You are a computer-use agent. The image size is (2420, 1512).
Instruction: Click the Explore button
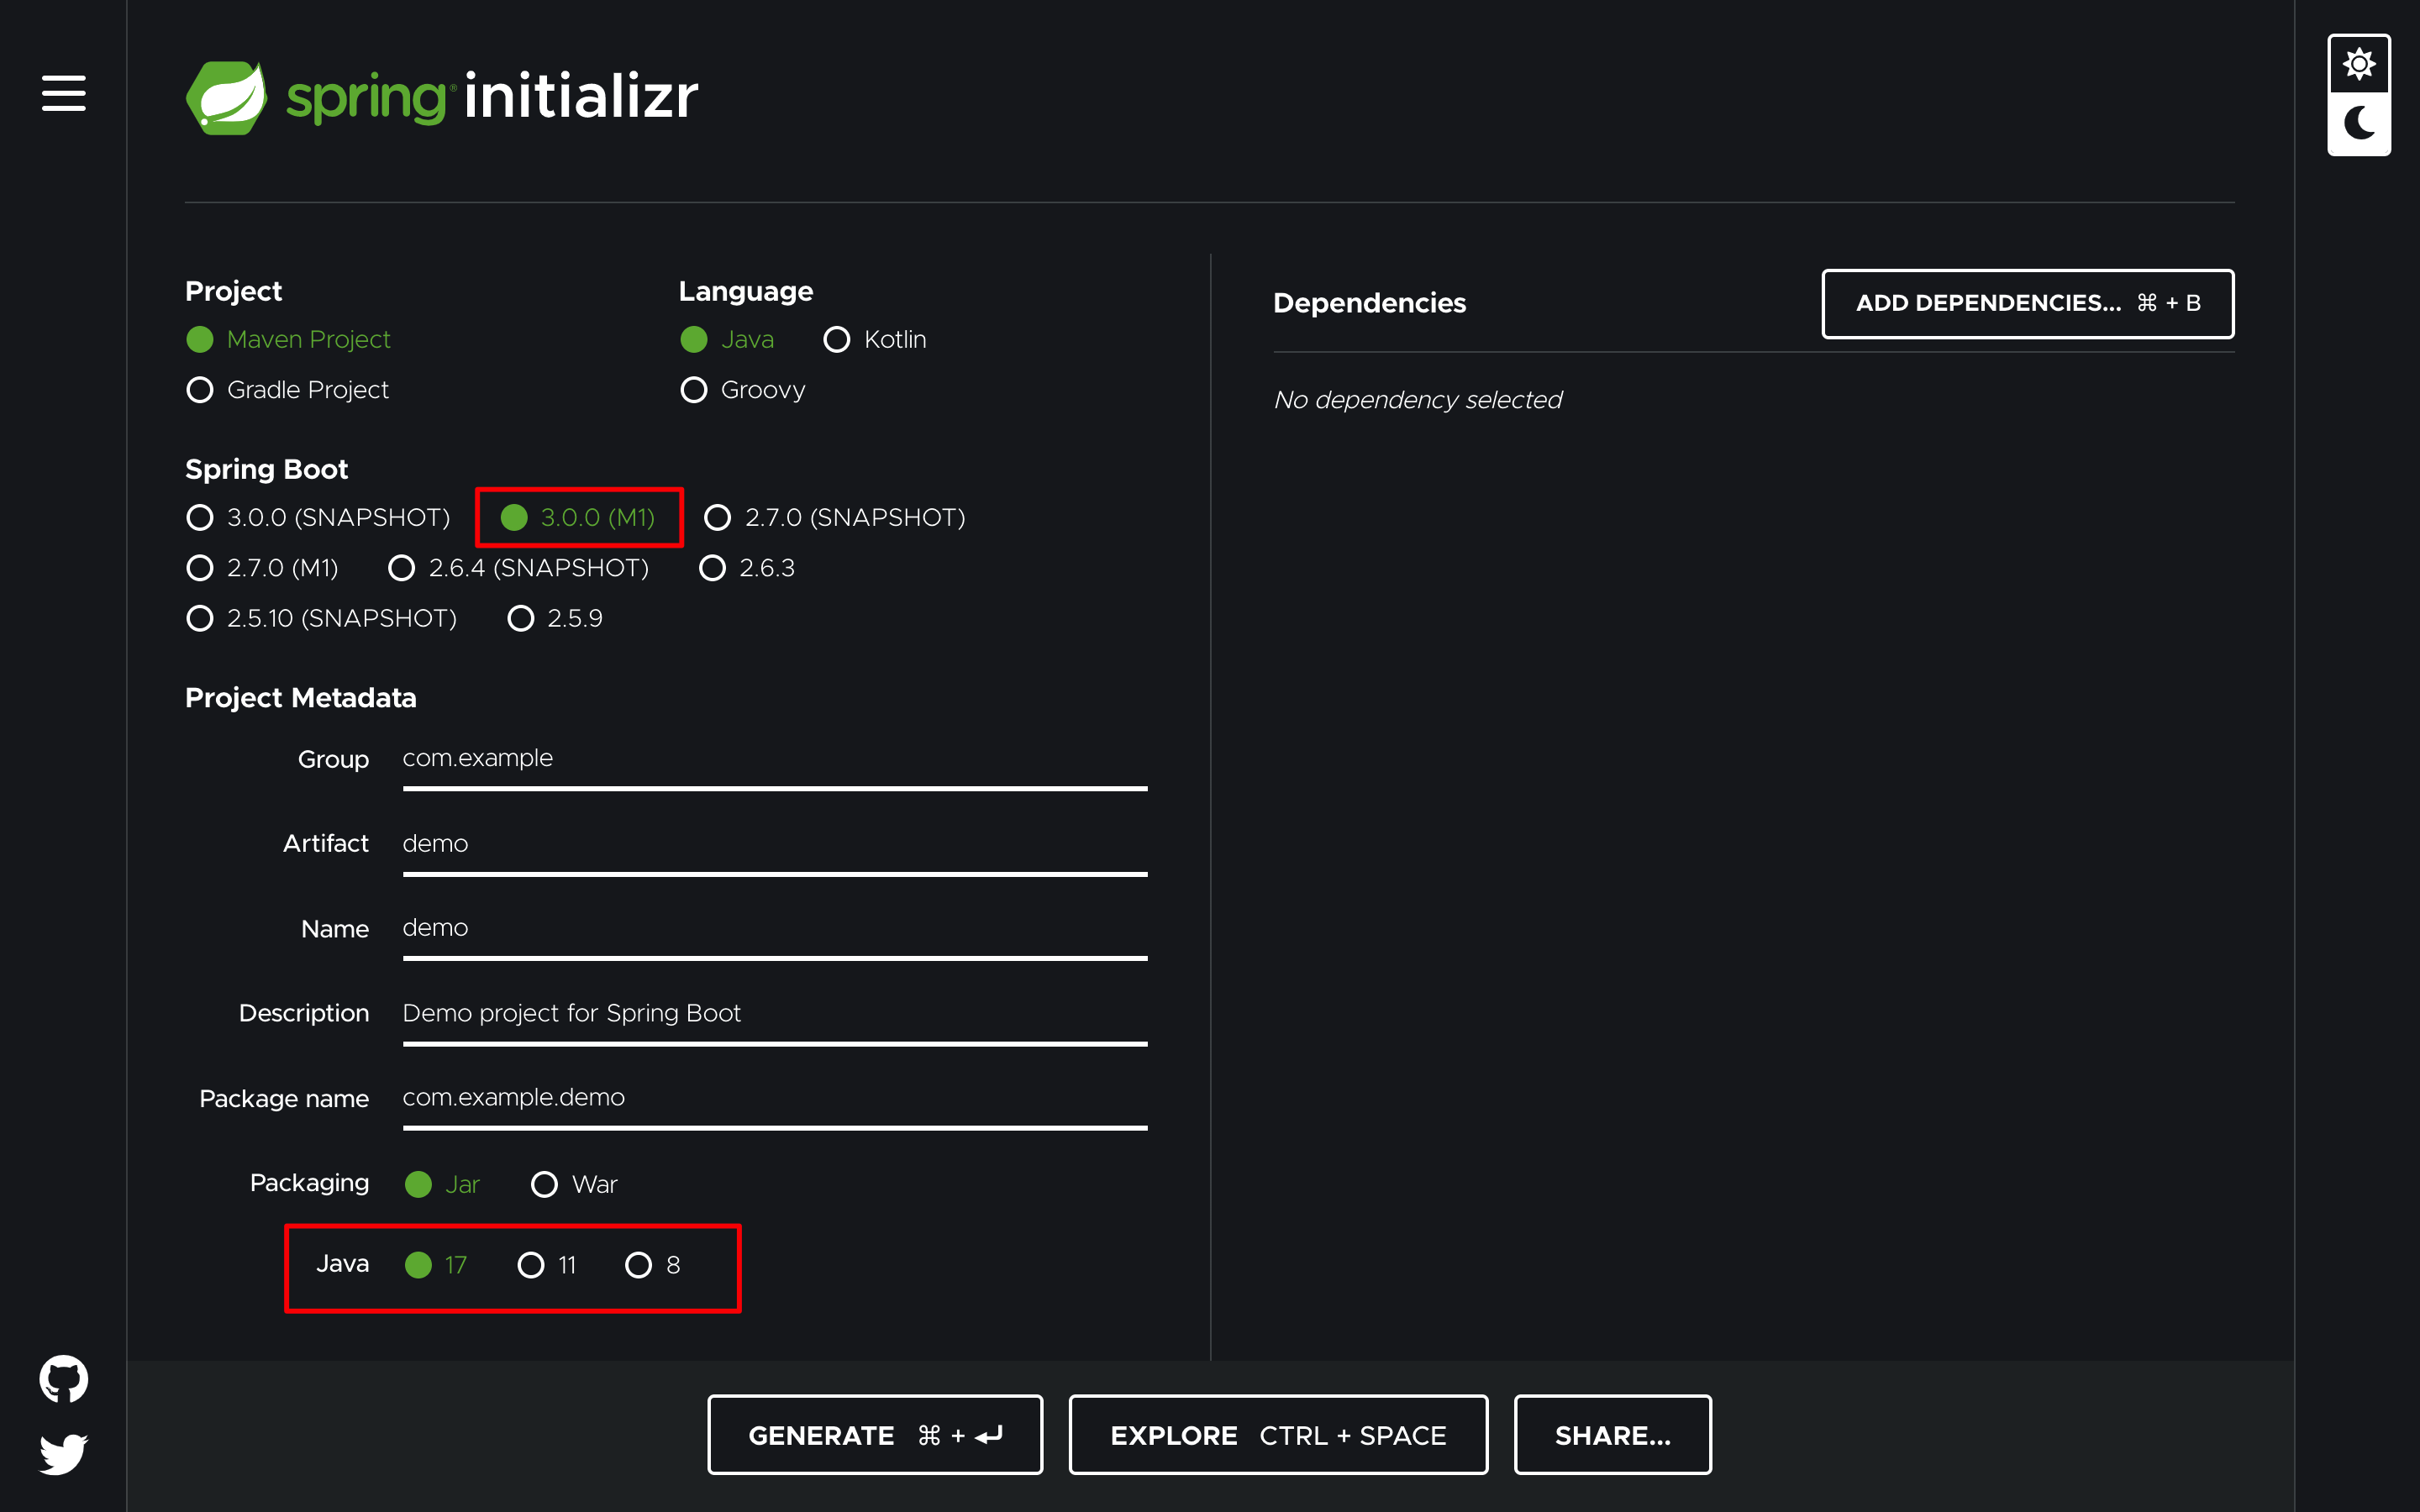[1278, 1435]
